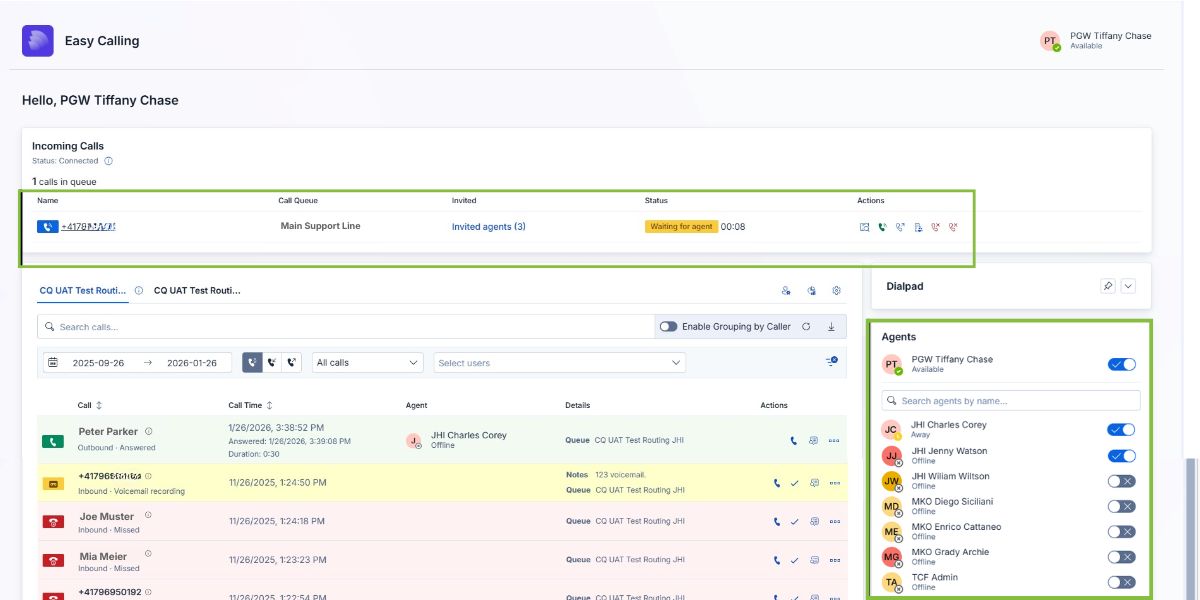The image size is (1200, 600).
Task: Open calendar icon in date range picker
Action: 53,363
